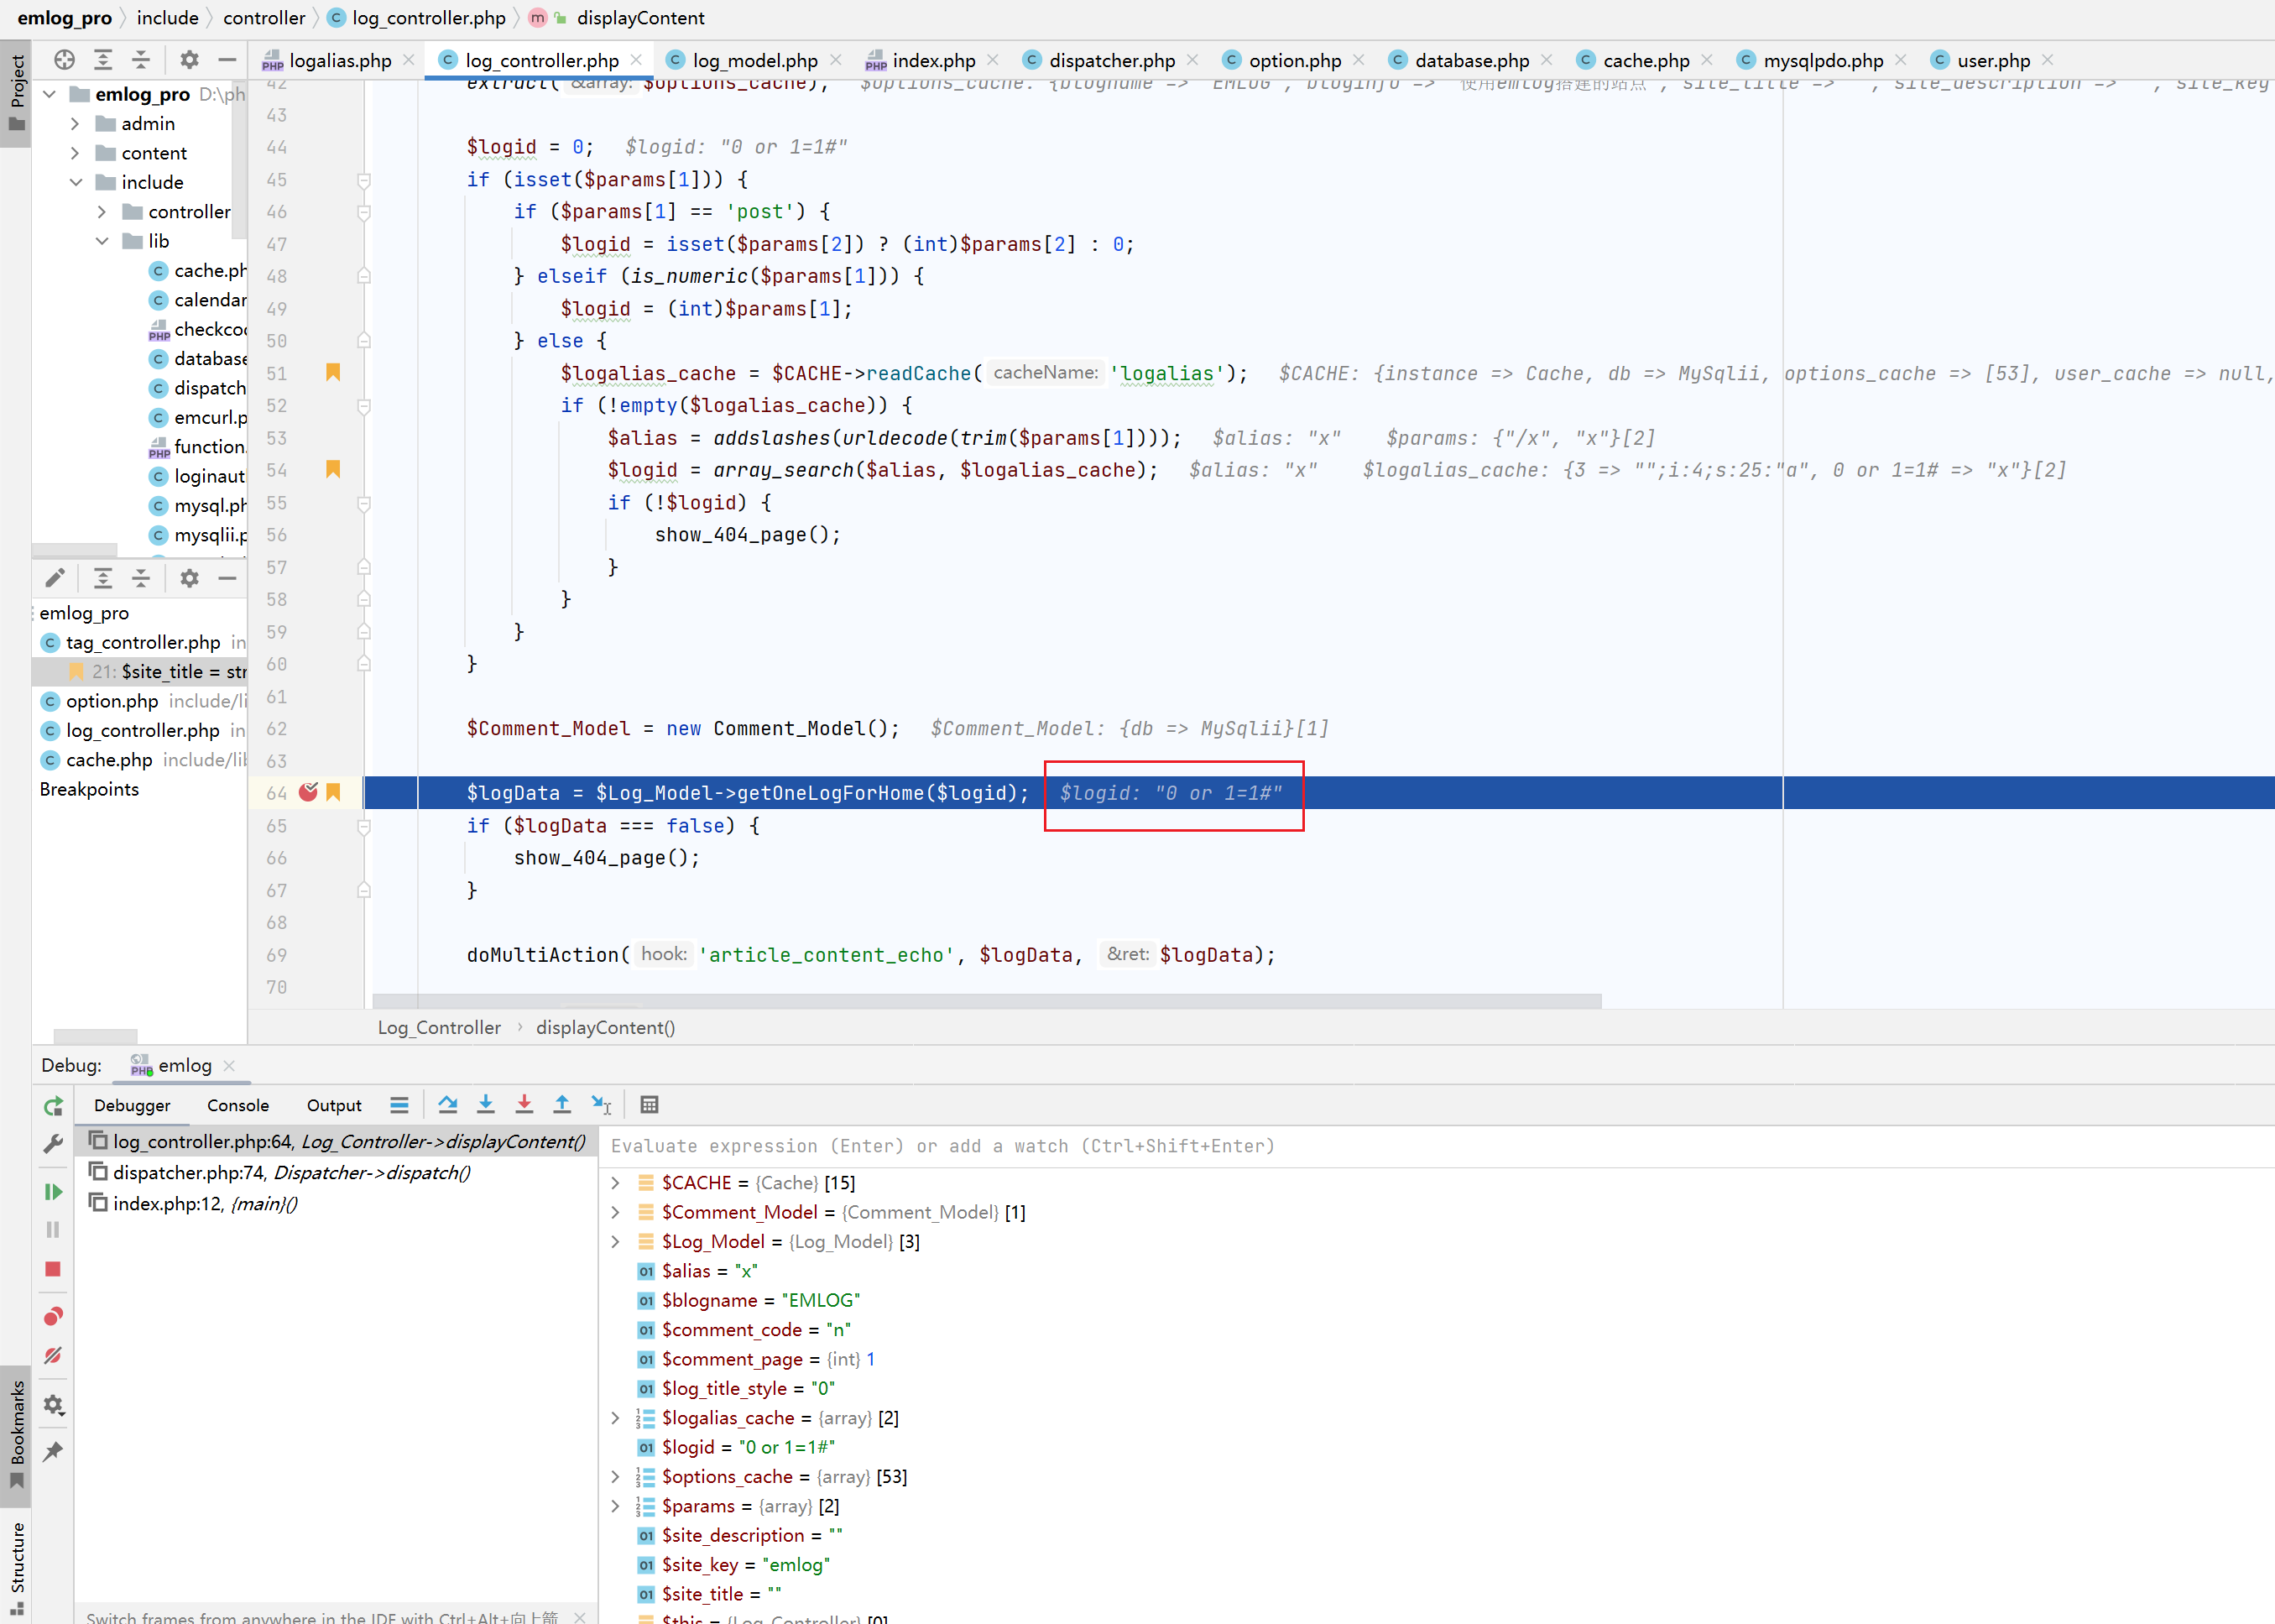Image resolution: width=2275 pixels, height=1624 pixels.
Task: Click the Log_Controller breadcrumb below the editor
Action: (x=439, y=1027)
